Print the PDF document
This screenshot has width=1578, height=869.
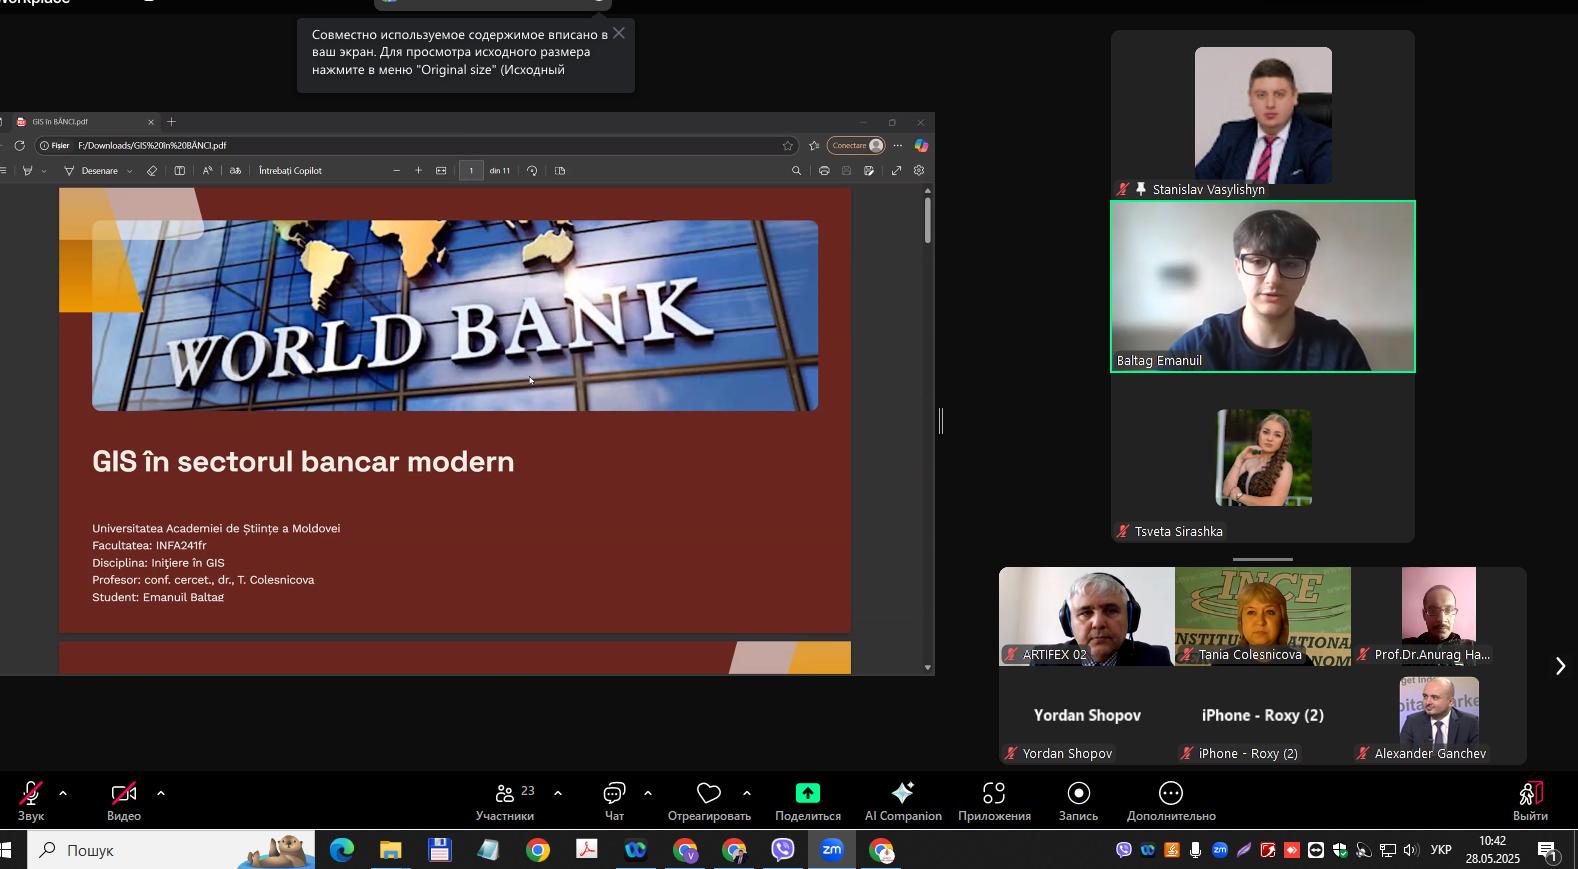[824, 171]
